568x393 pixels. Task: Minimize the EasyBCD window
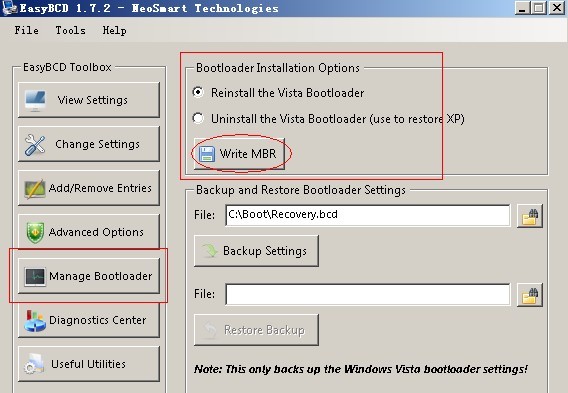522,8
